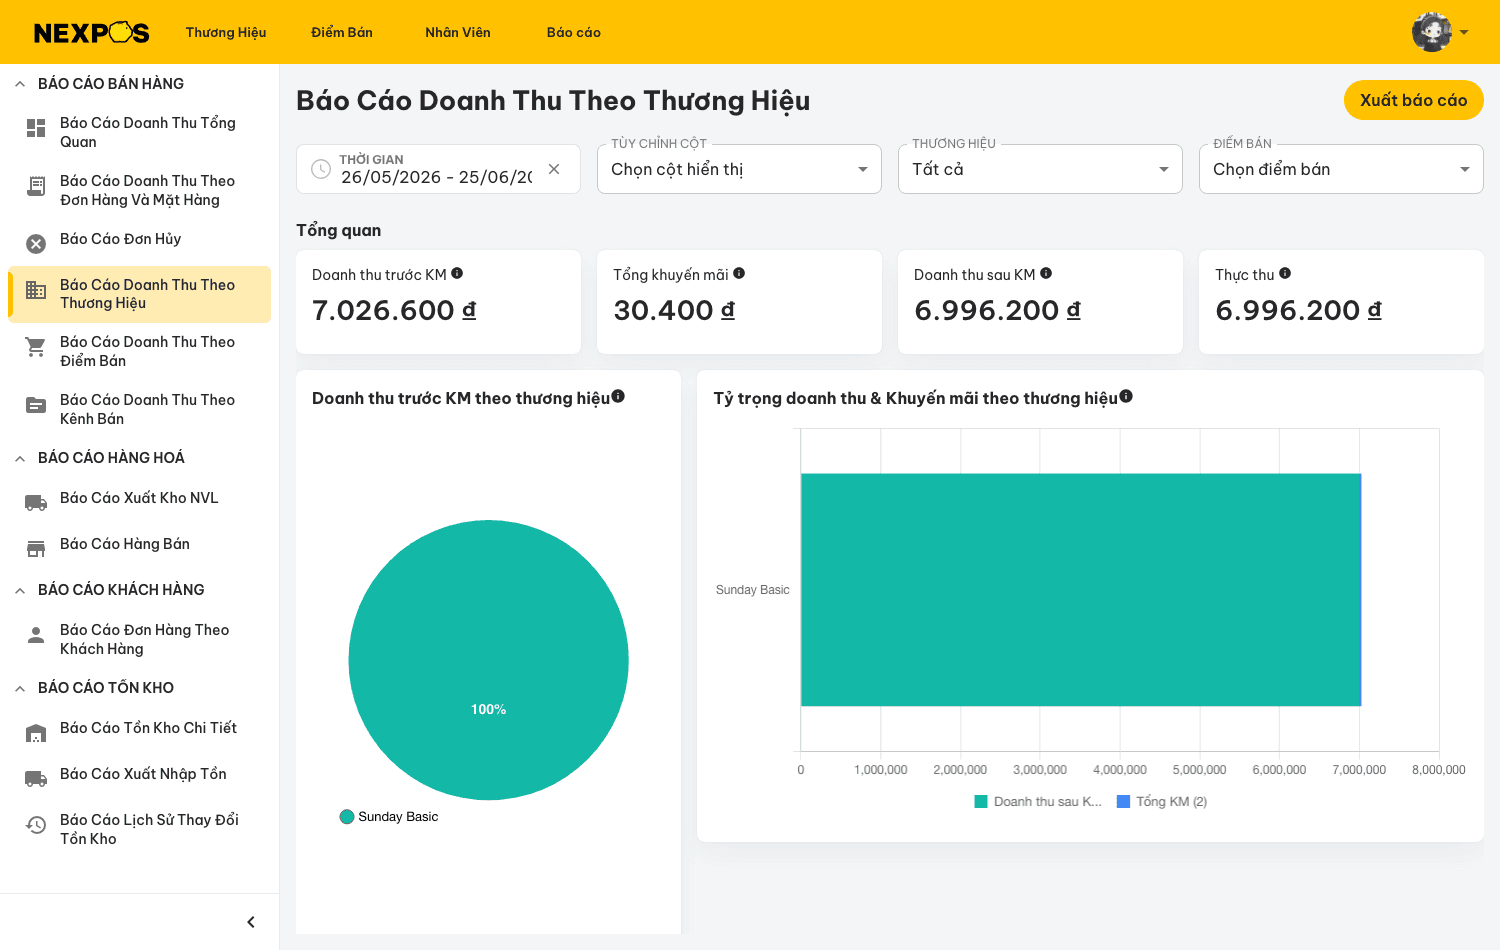The height and width of the screenshot is (950, 1500).
Task: Collapse the BÁO CÁO BÁN HÀNG section
Action: [20, 84]
